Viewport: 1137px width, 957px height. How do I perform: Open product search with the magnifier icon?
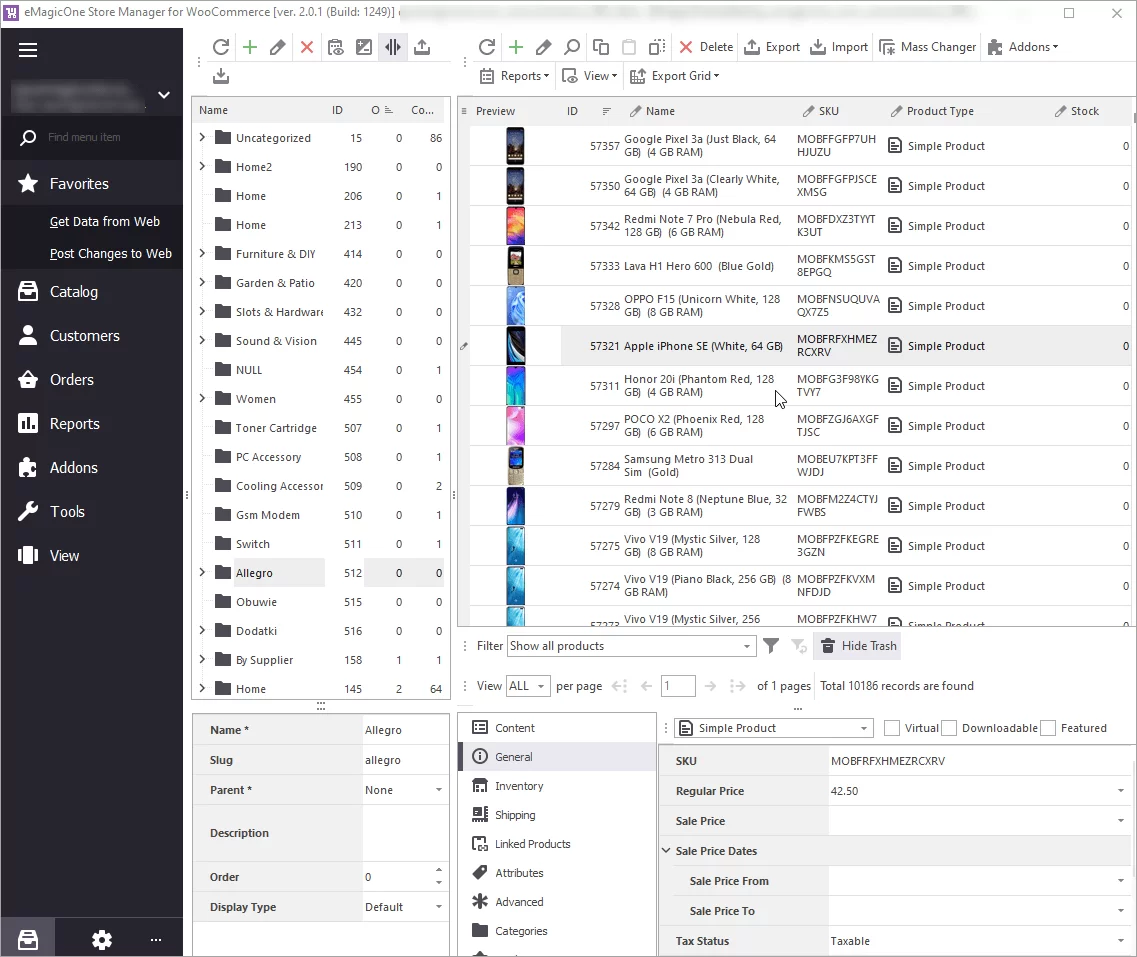tap(571, 46)
